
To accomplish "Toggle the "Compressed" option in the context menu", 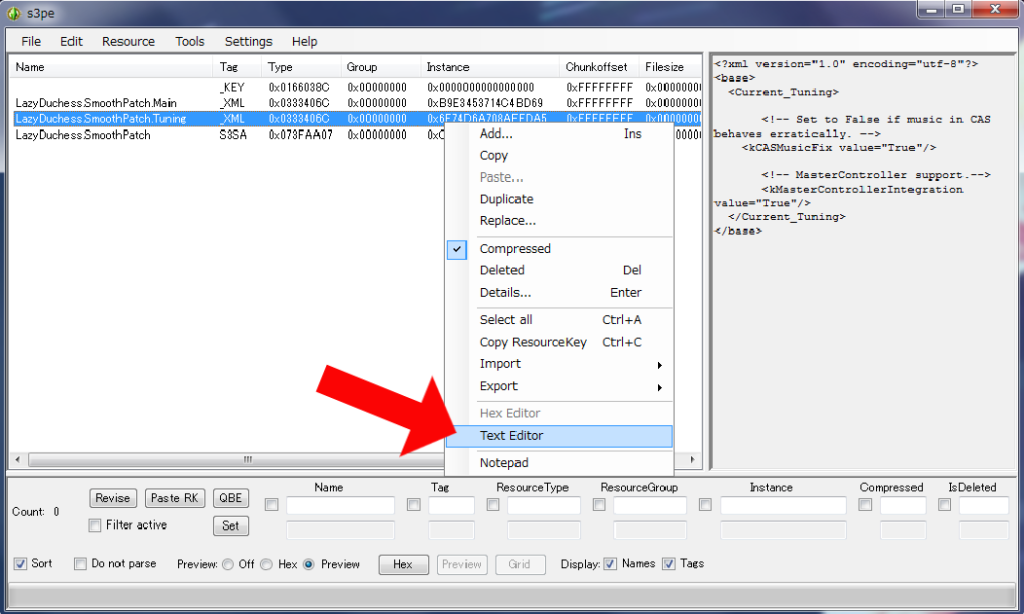I will click(x=515, y=248).
